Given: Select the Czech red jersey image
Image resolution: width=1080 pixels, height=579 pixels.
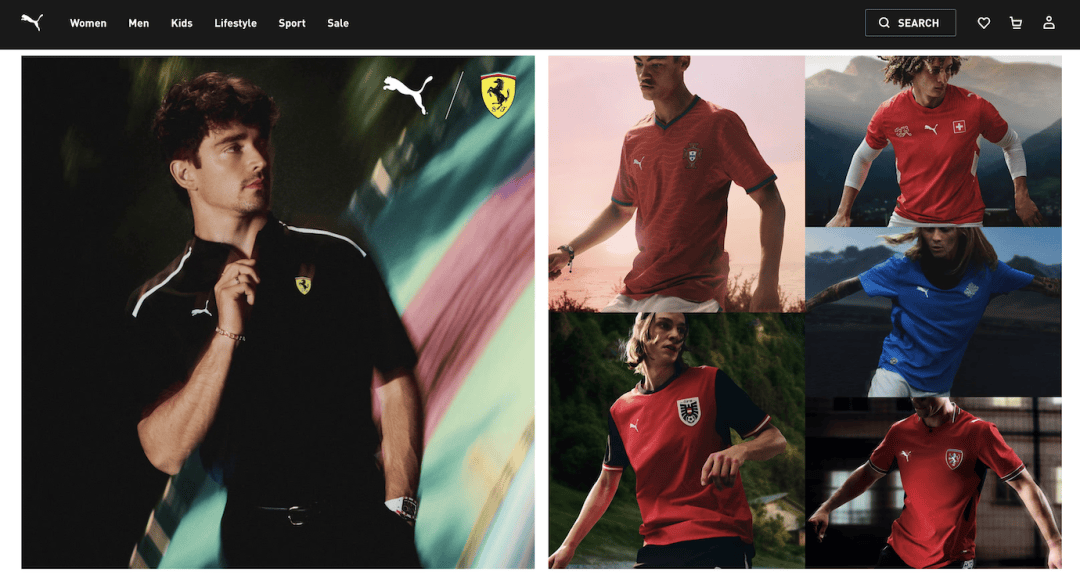Looking at the screenshot, I should click(933, 483).
